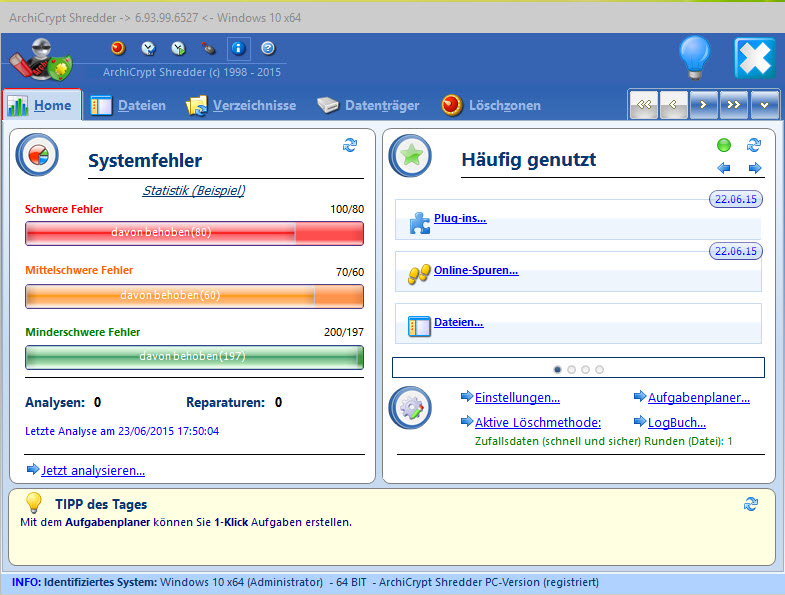Switch to the Dateien tab
The height and width of the screenshot is (595, 785).
(128, 105)
